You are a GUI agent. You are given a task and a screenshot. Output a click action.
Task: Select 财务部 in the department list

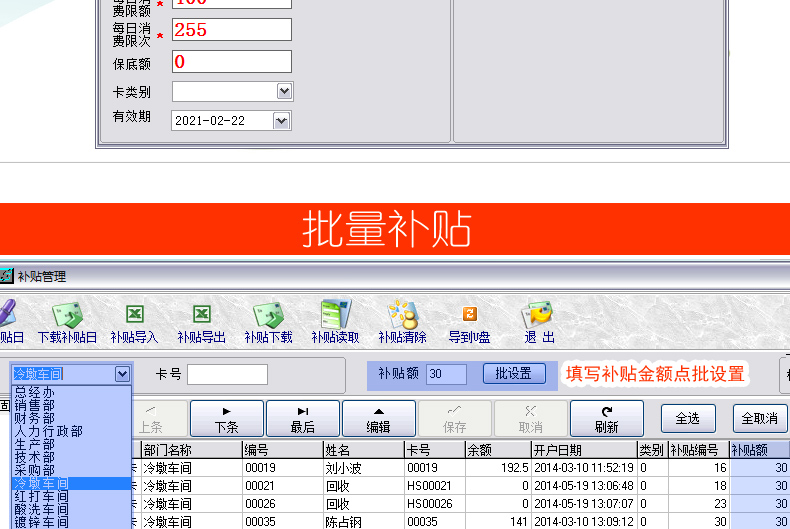35,418
